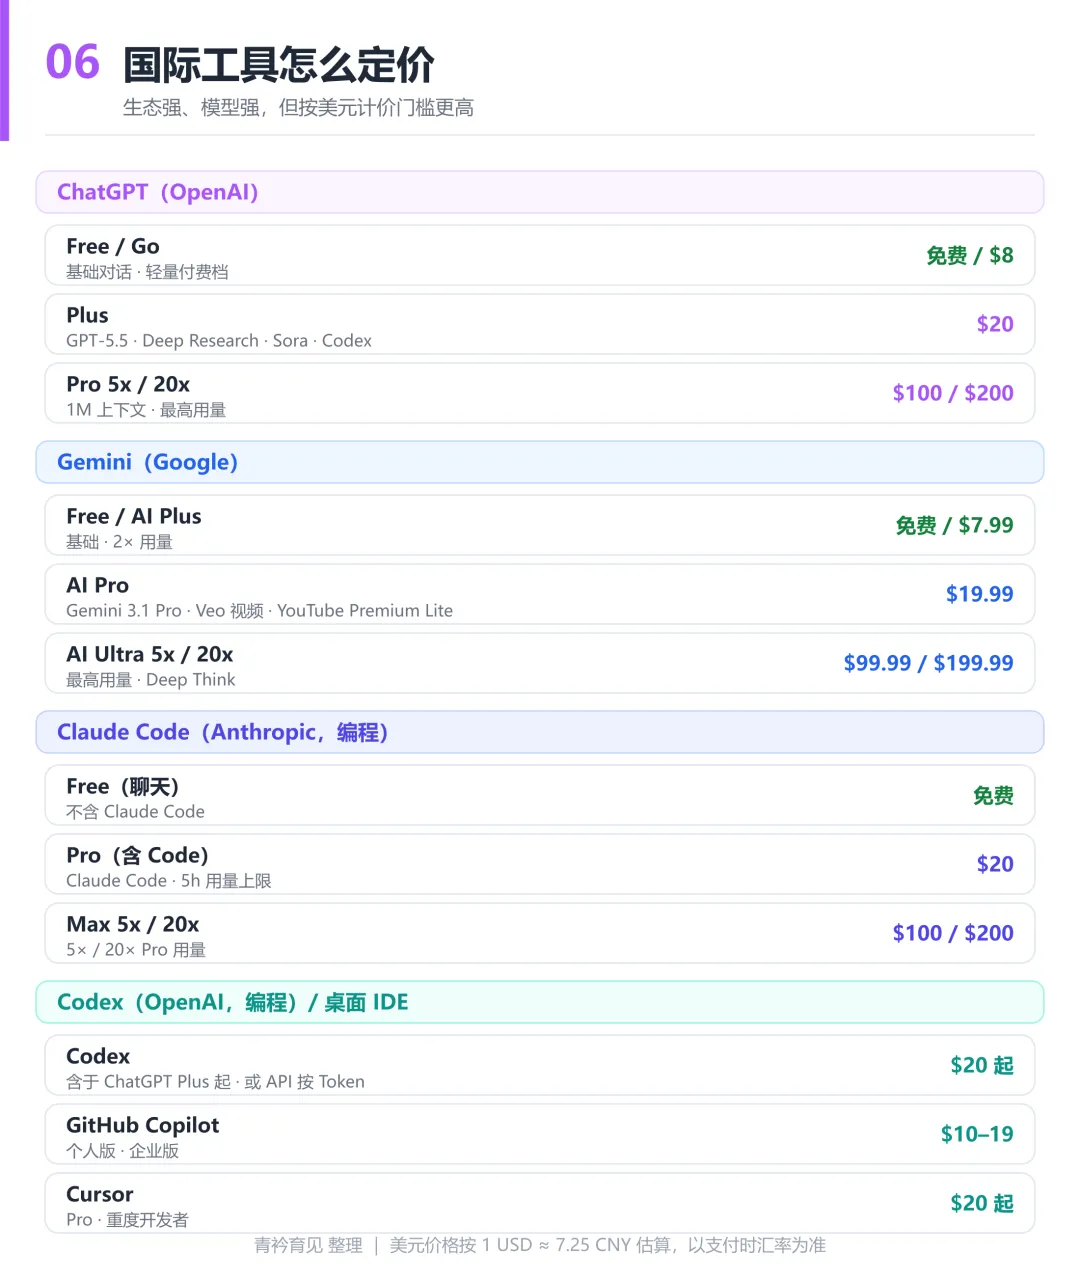This screenshot has width=1080, height=1281.
Task: Select the Codex plan name
Action: (x=98, y=1056)
